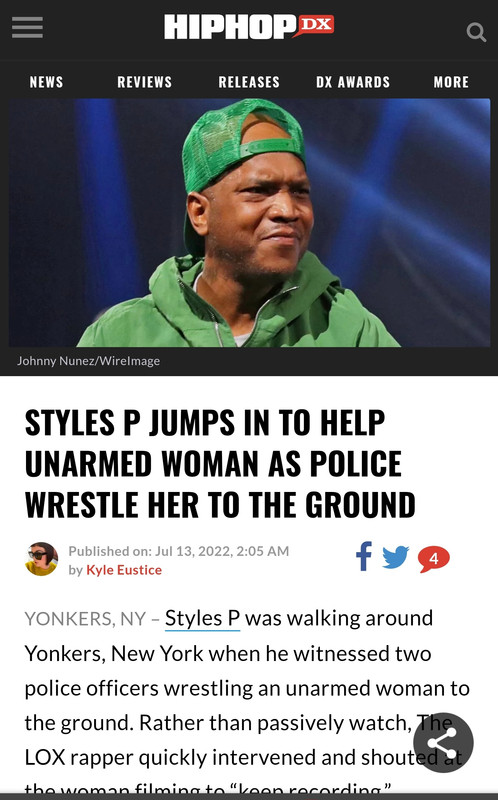Click the HipHopDX logo
498x800 pixels.
249,27
